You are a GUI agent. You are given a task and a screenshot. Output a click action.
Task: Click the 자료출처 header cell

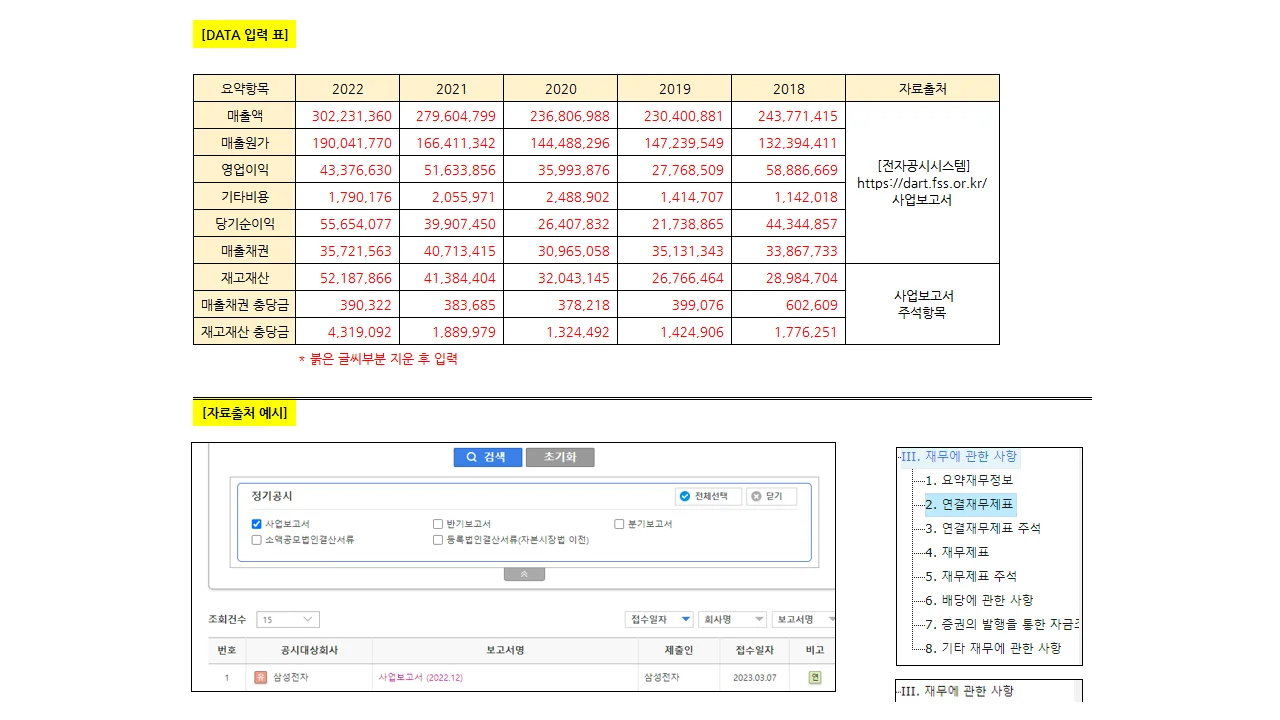click(x=923, y=88)
